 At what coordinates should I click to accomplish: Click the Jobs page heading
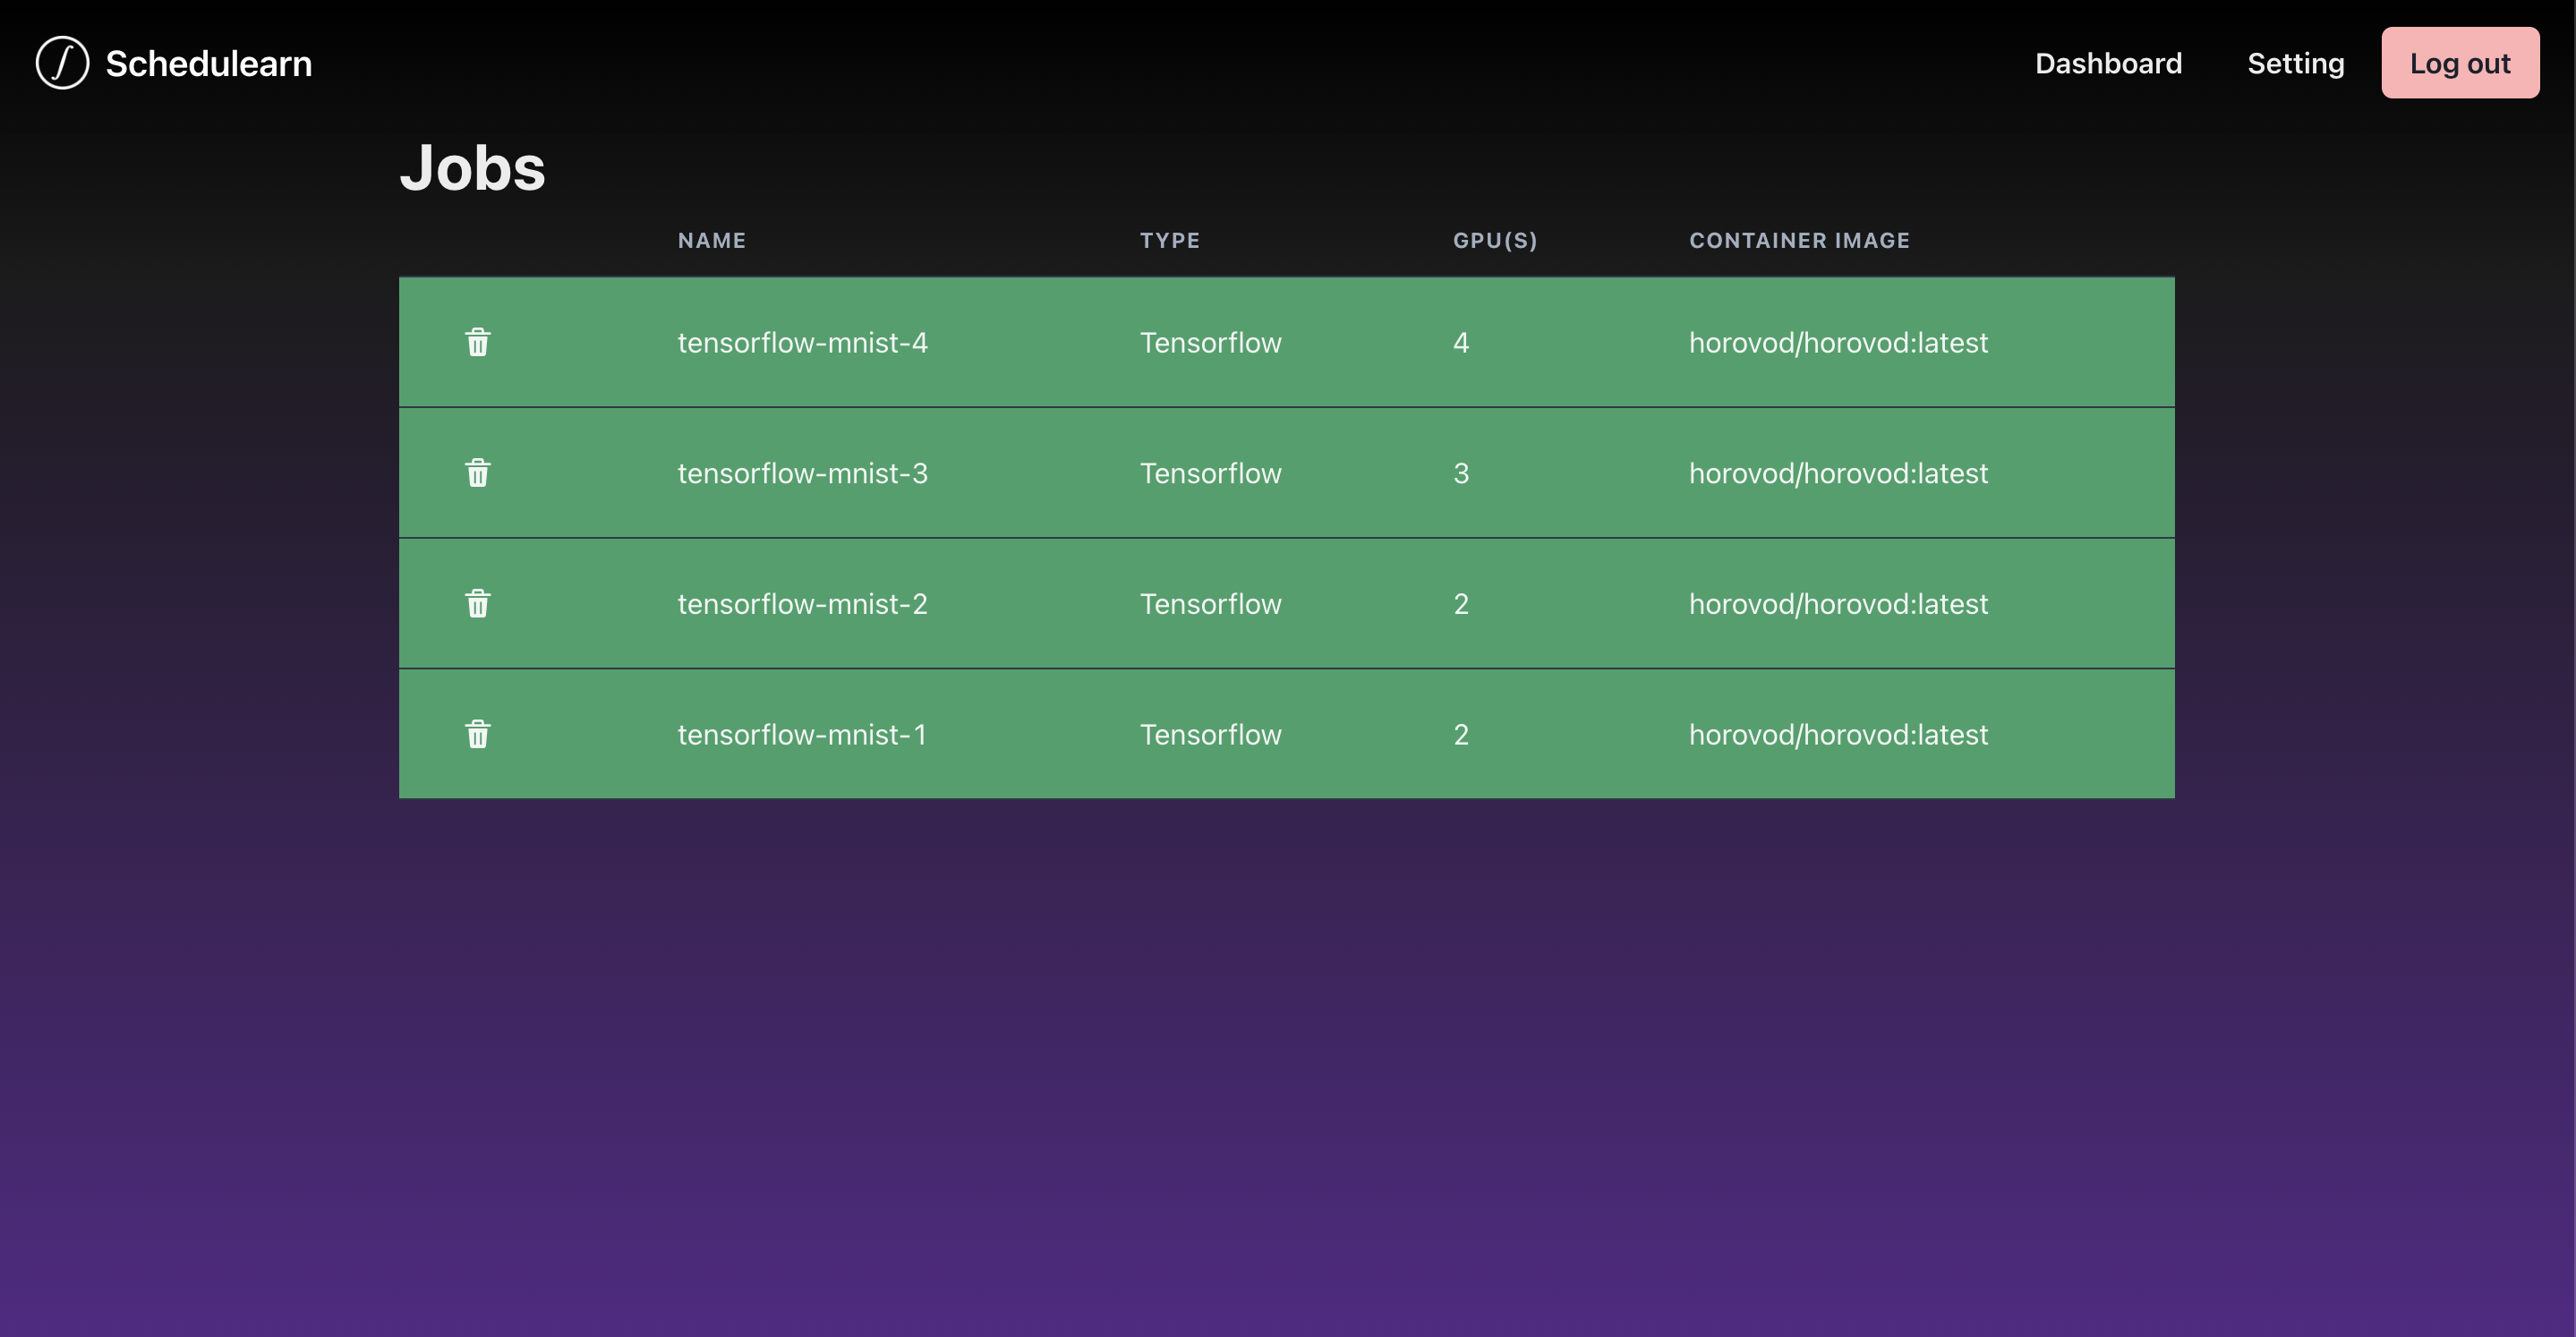472,167
